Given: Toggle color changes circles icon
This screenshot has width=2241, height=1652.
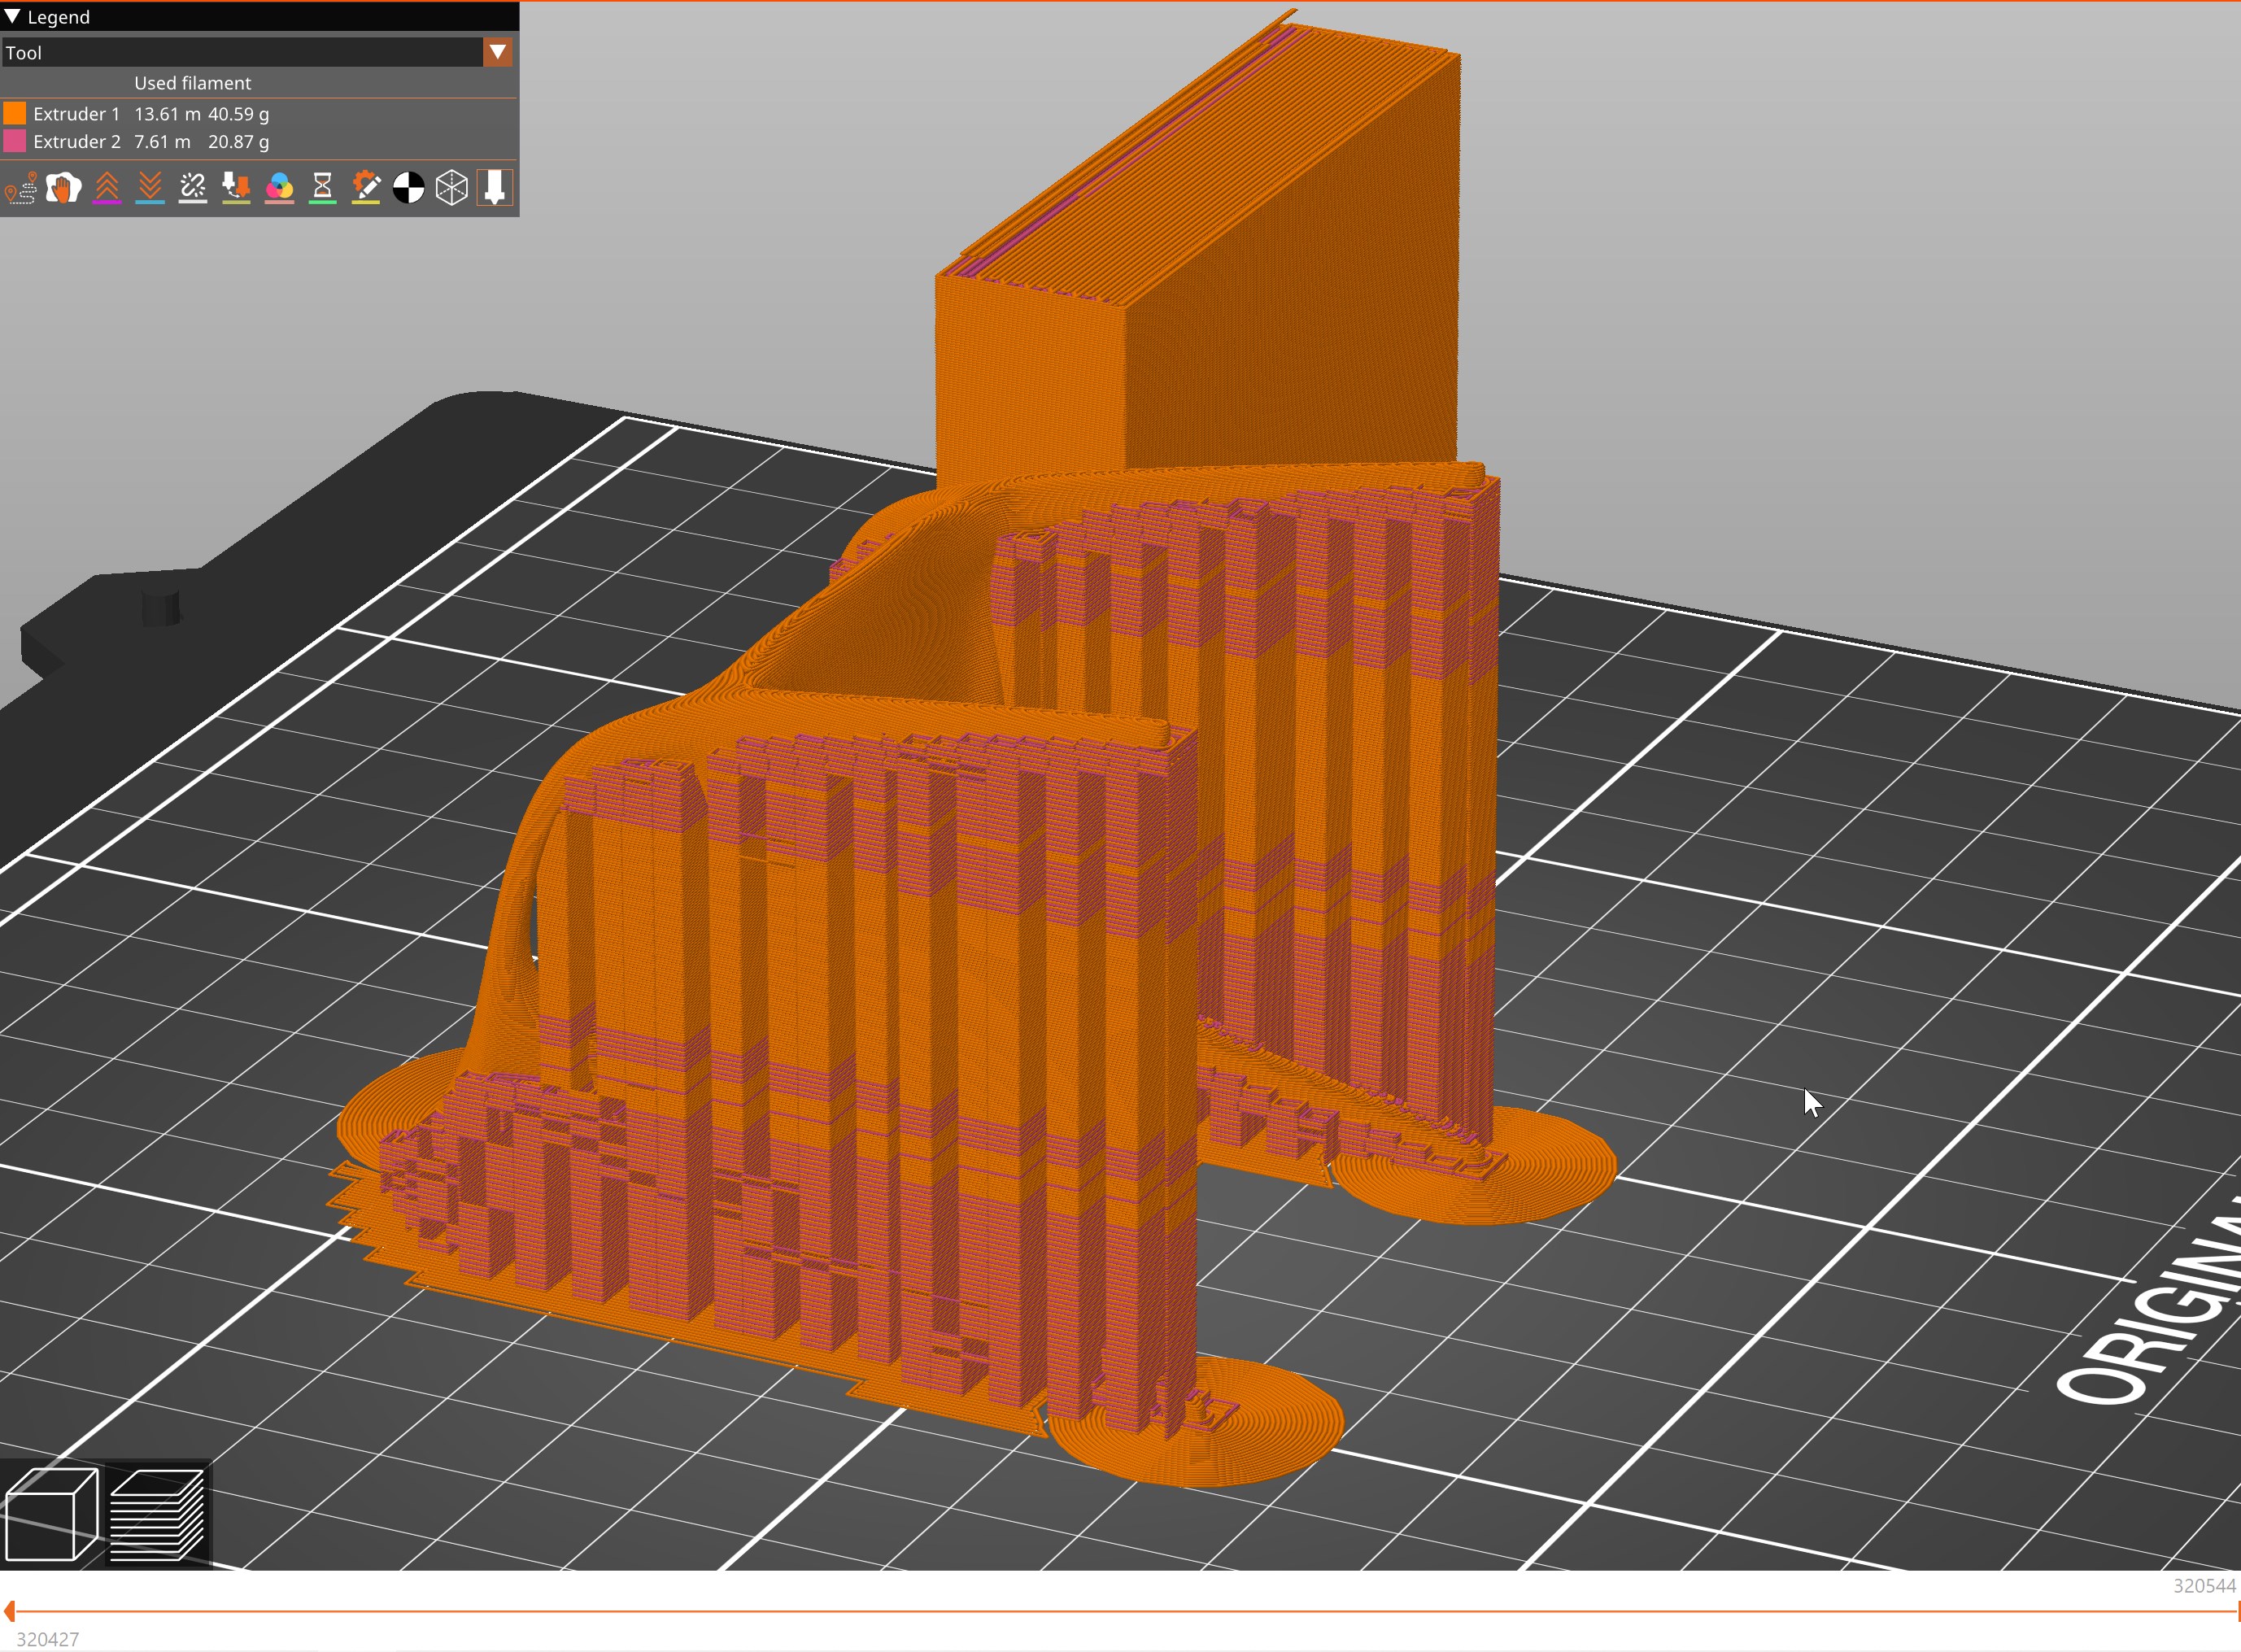Looking at the screenshot, I should tap(279, 188).
